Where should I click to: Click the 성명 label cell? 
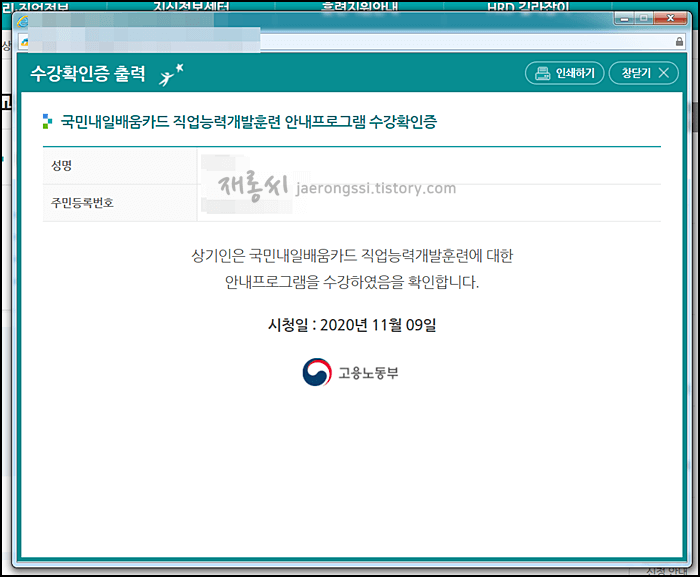coord(120,166)
